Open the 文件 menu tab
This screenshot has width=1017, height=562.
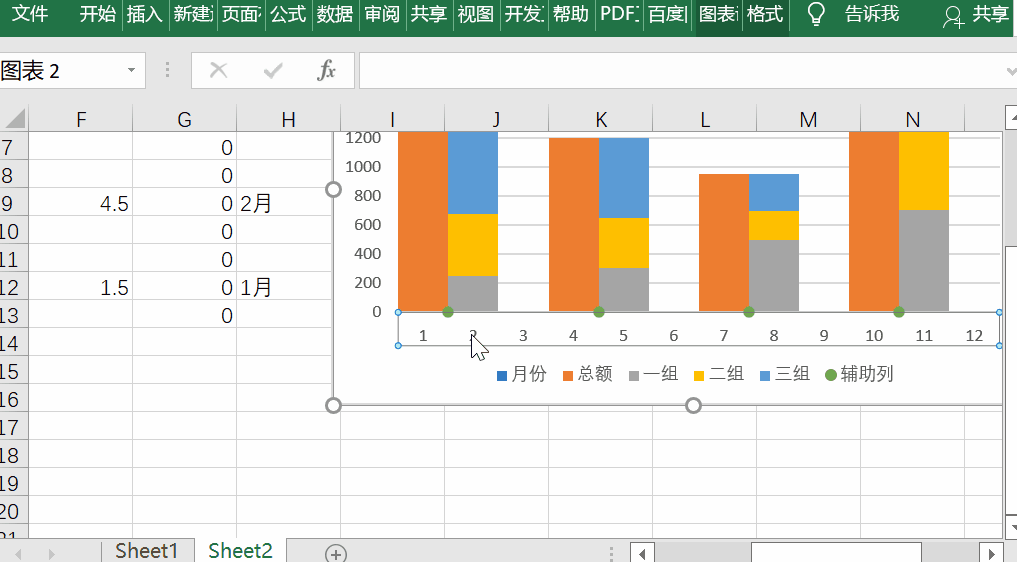click(30, 14)
